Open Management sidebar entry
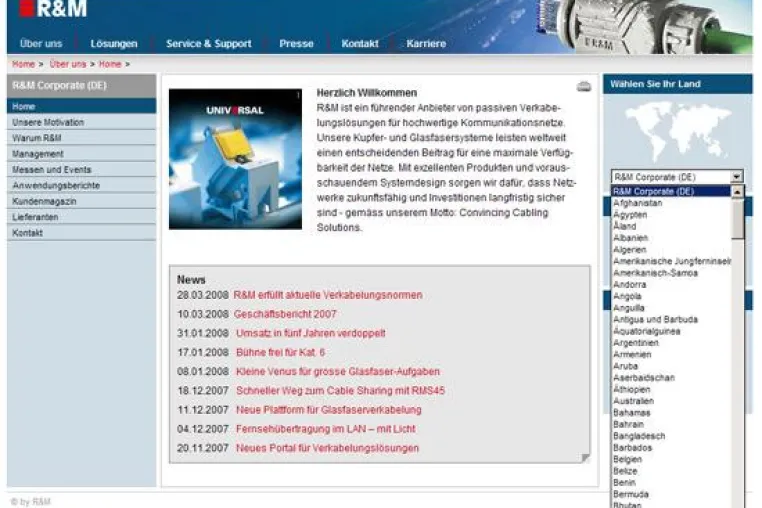The height and width of the screenshot is (508, 762). 82,154
